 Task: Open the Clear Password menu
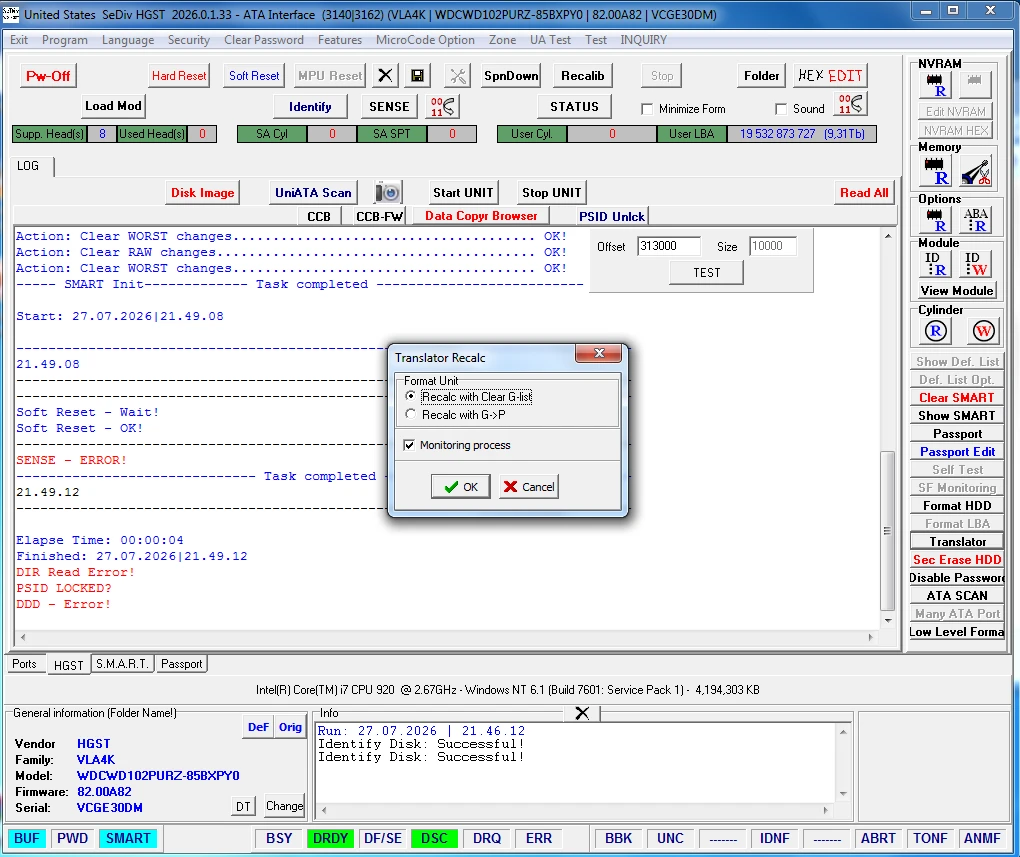[263, 40]
